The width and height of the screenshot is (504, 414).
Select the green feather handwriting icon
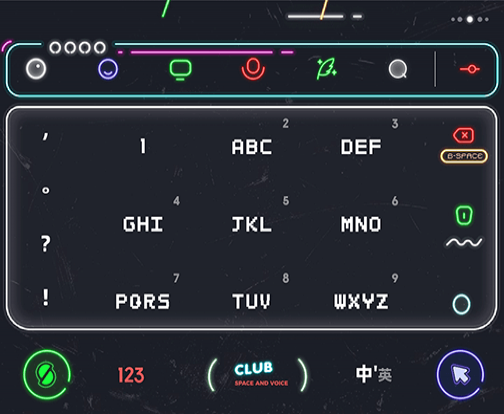click(x=326, y=69)
